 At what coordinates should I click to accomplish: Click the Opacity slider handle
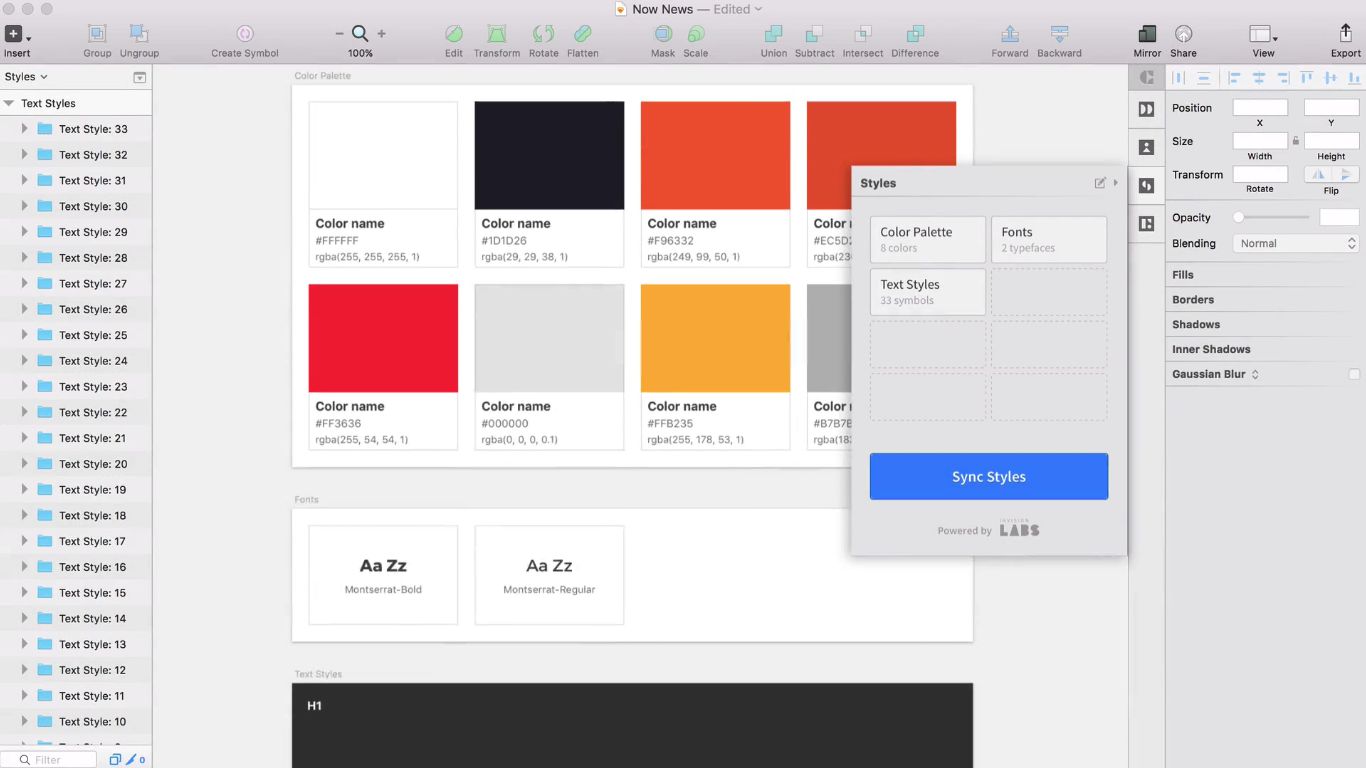click(x=1239, y=217)
